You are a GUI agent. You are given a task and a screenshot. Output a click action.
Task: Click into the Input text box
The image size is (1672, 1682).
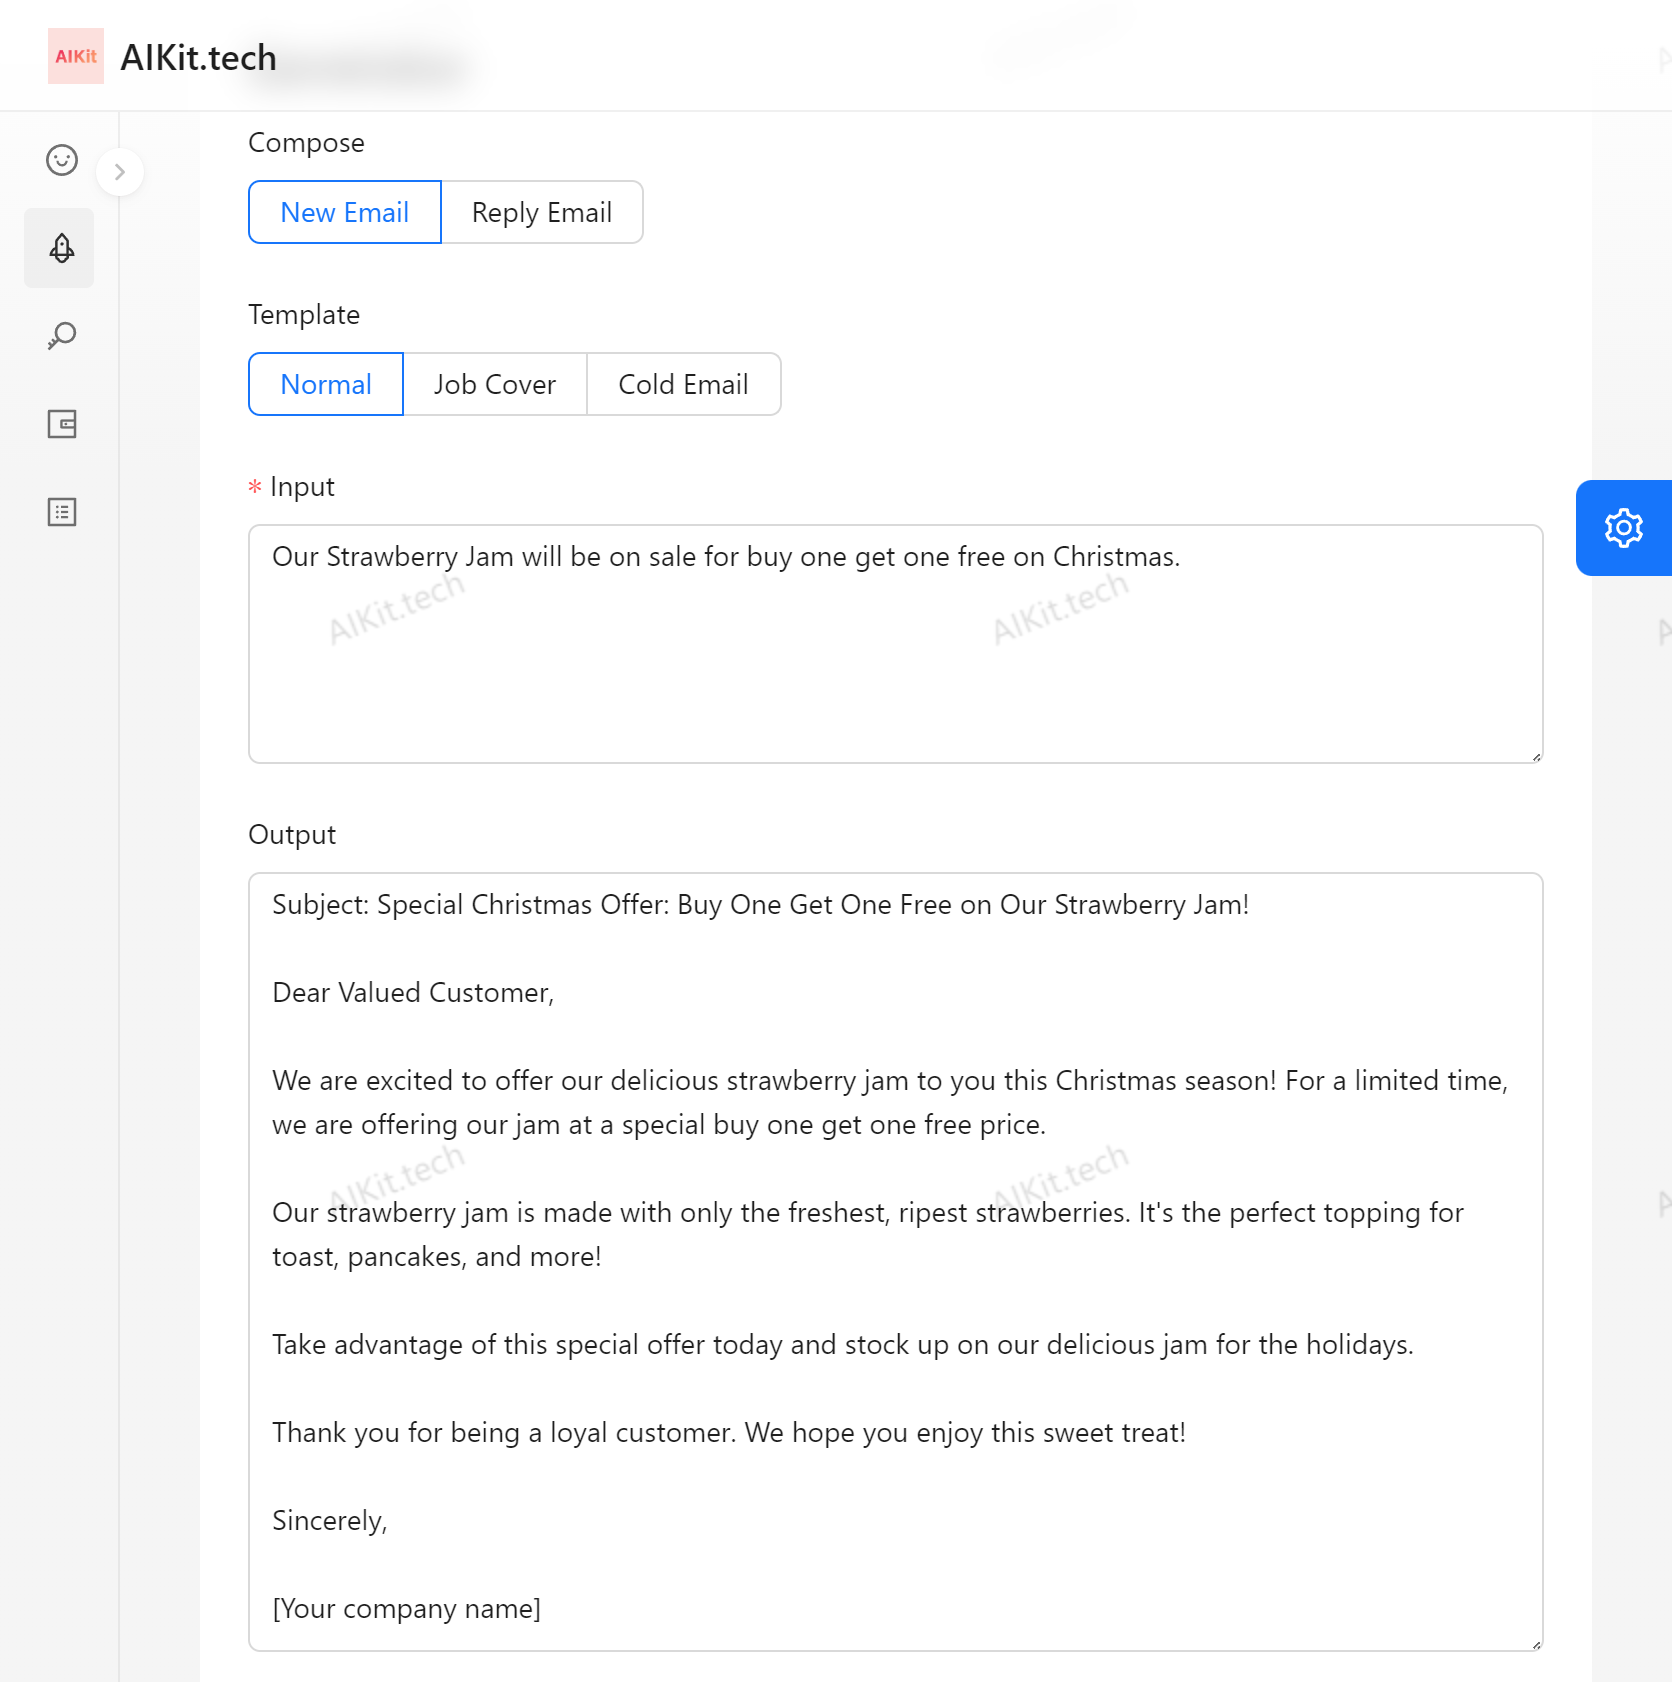coord(895,660)
